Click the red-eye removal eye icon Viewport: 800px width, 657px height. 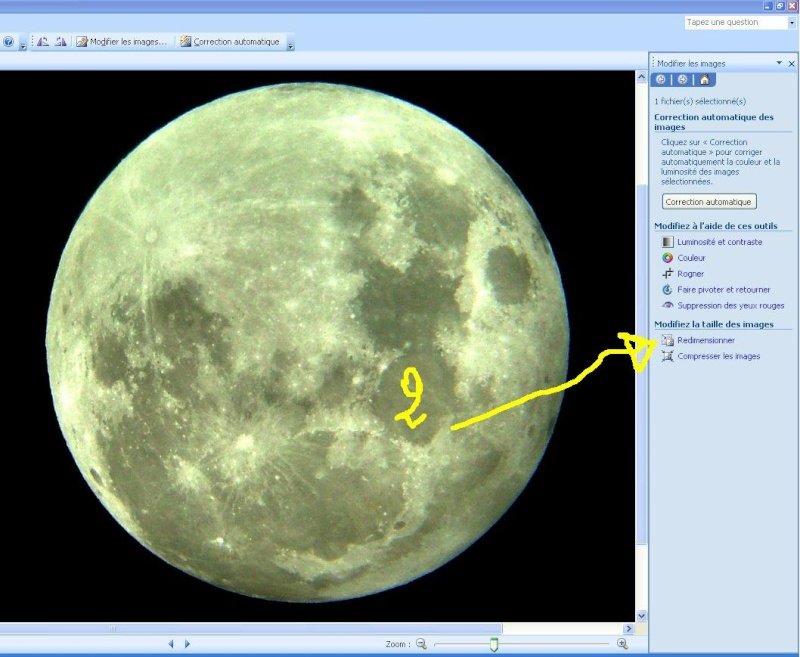[x=667, y=305]
